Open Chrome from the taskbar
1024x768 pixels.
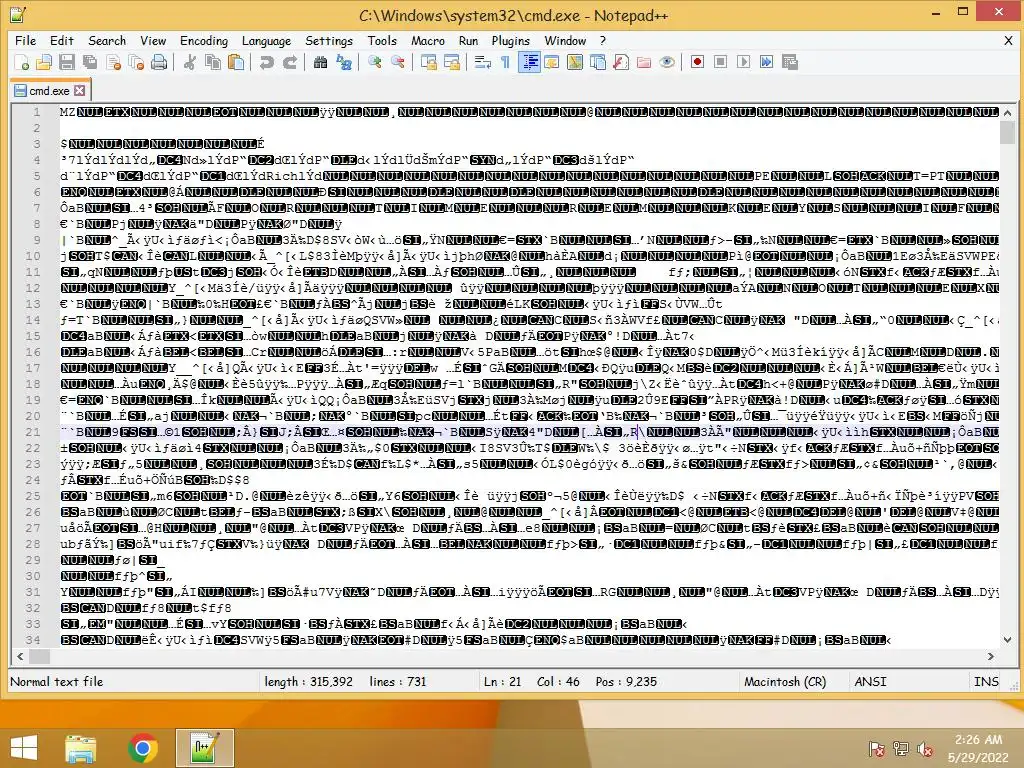(142, 748)
